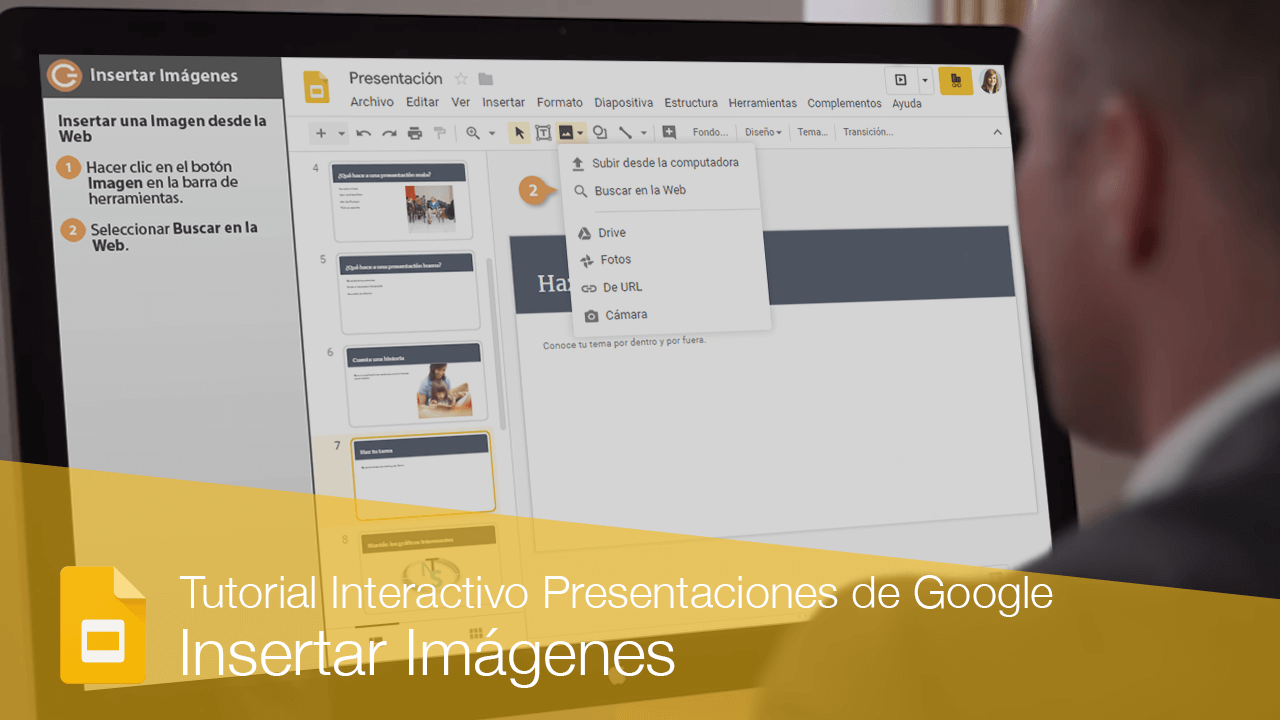Open the Formato menu
Viewport: 1280px width, 720px height.
click(x=559, y=102)
